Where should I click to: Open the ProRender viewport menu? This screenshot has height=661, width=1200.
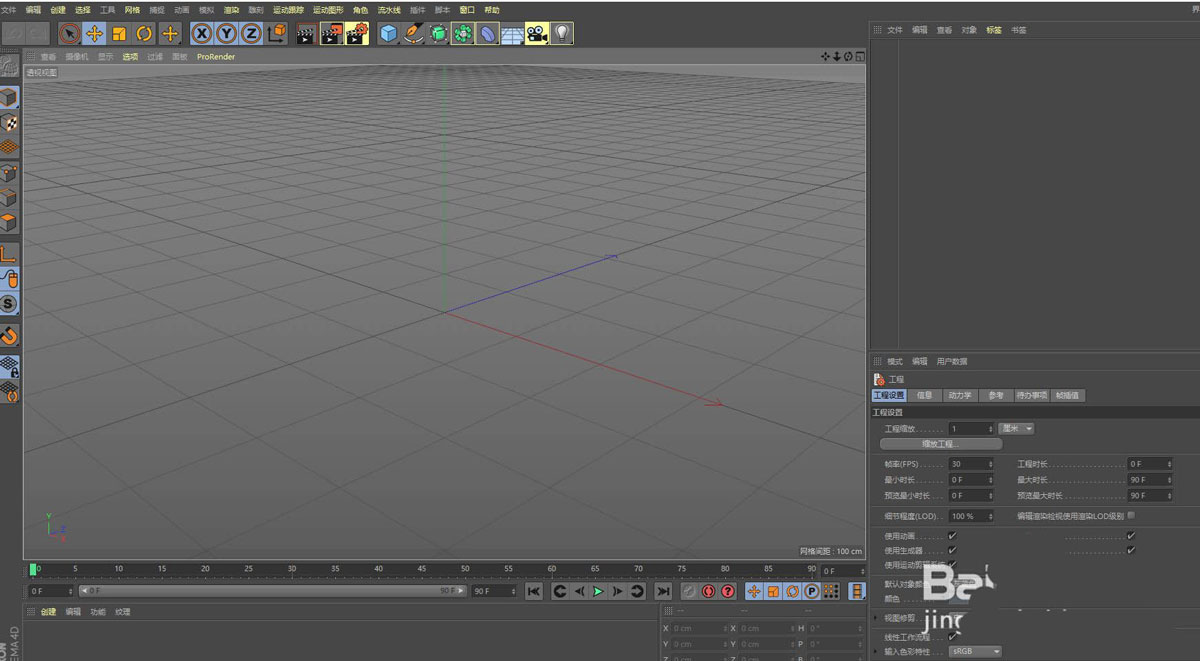214,57
